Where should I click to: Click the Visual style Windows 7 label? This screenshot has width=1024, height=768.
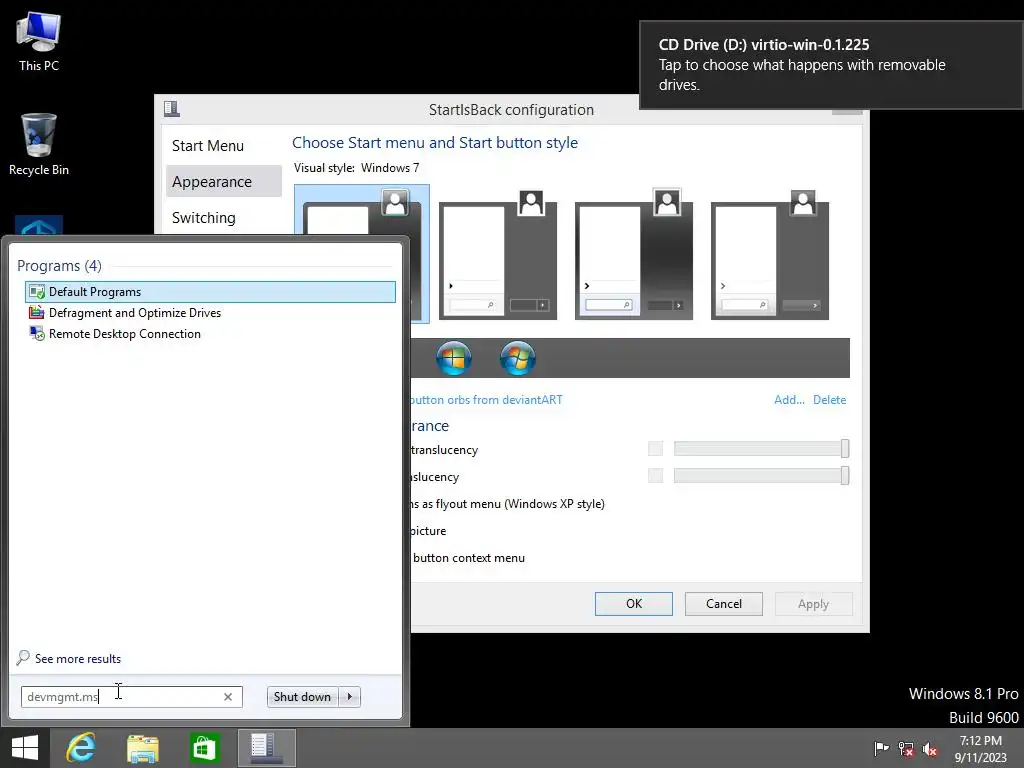pyautogui.click(x=357, y=168)
